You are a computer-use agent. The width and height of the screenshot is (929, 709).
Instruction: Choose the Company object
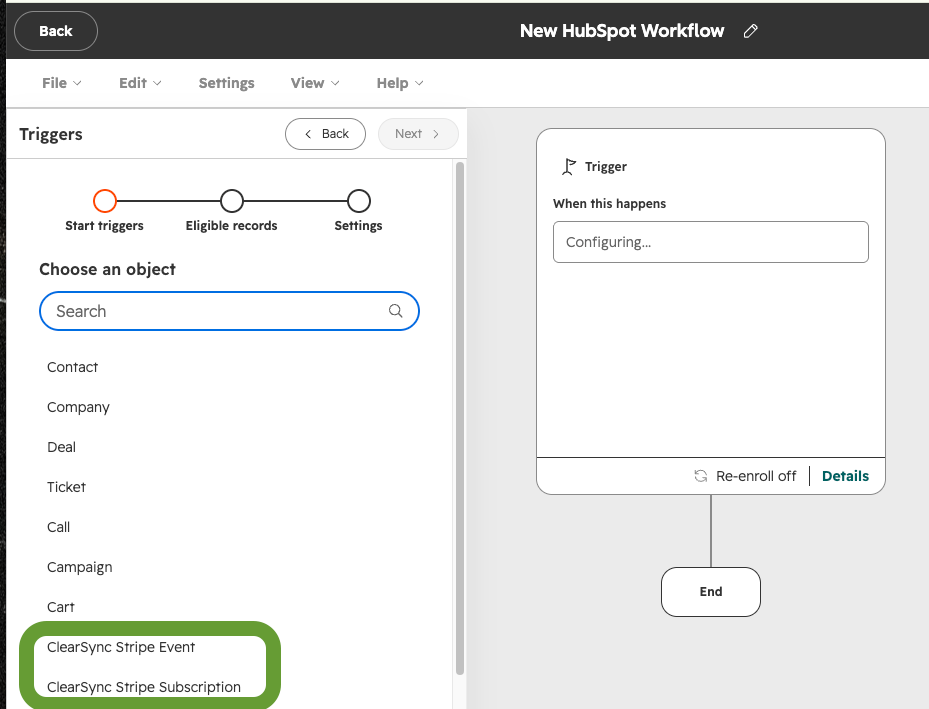tap(78, 408)
